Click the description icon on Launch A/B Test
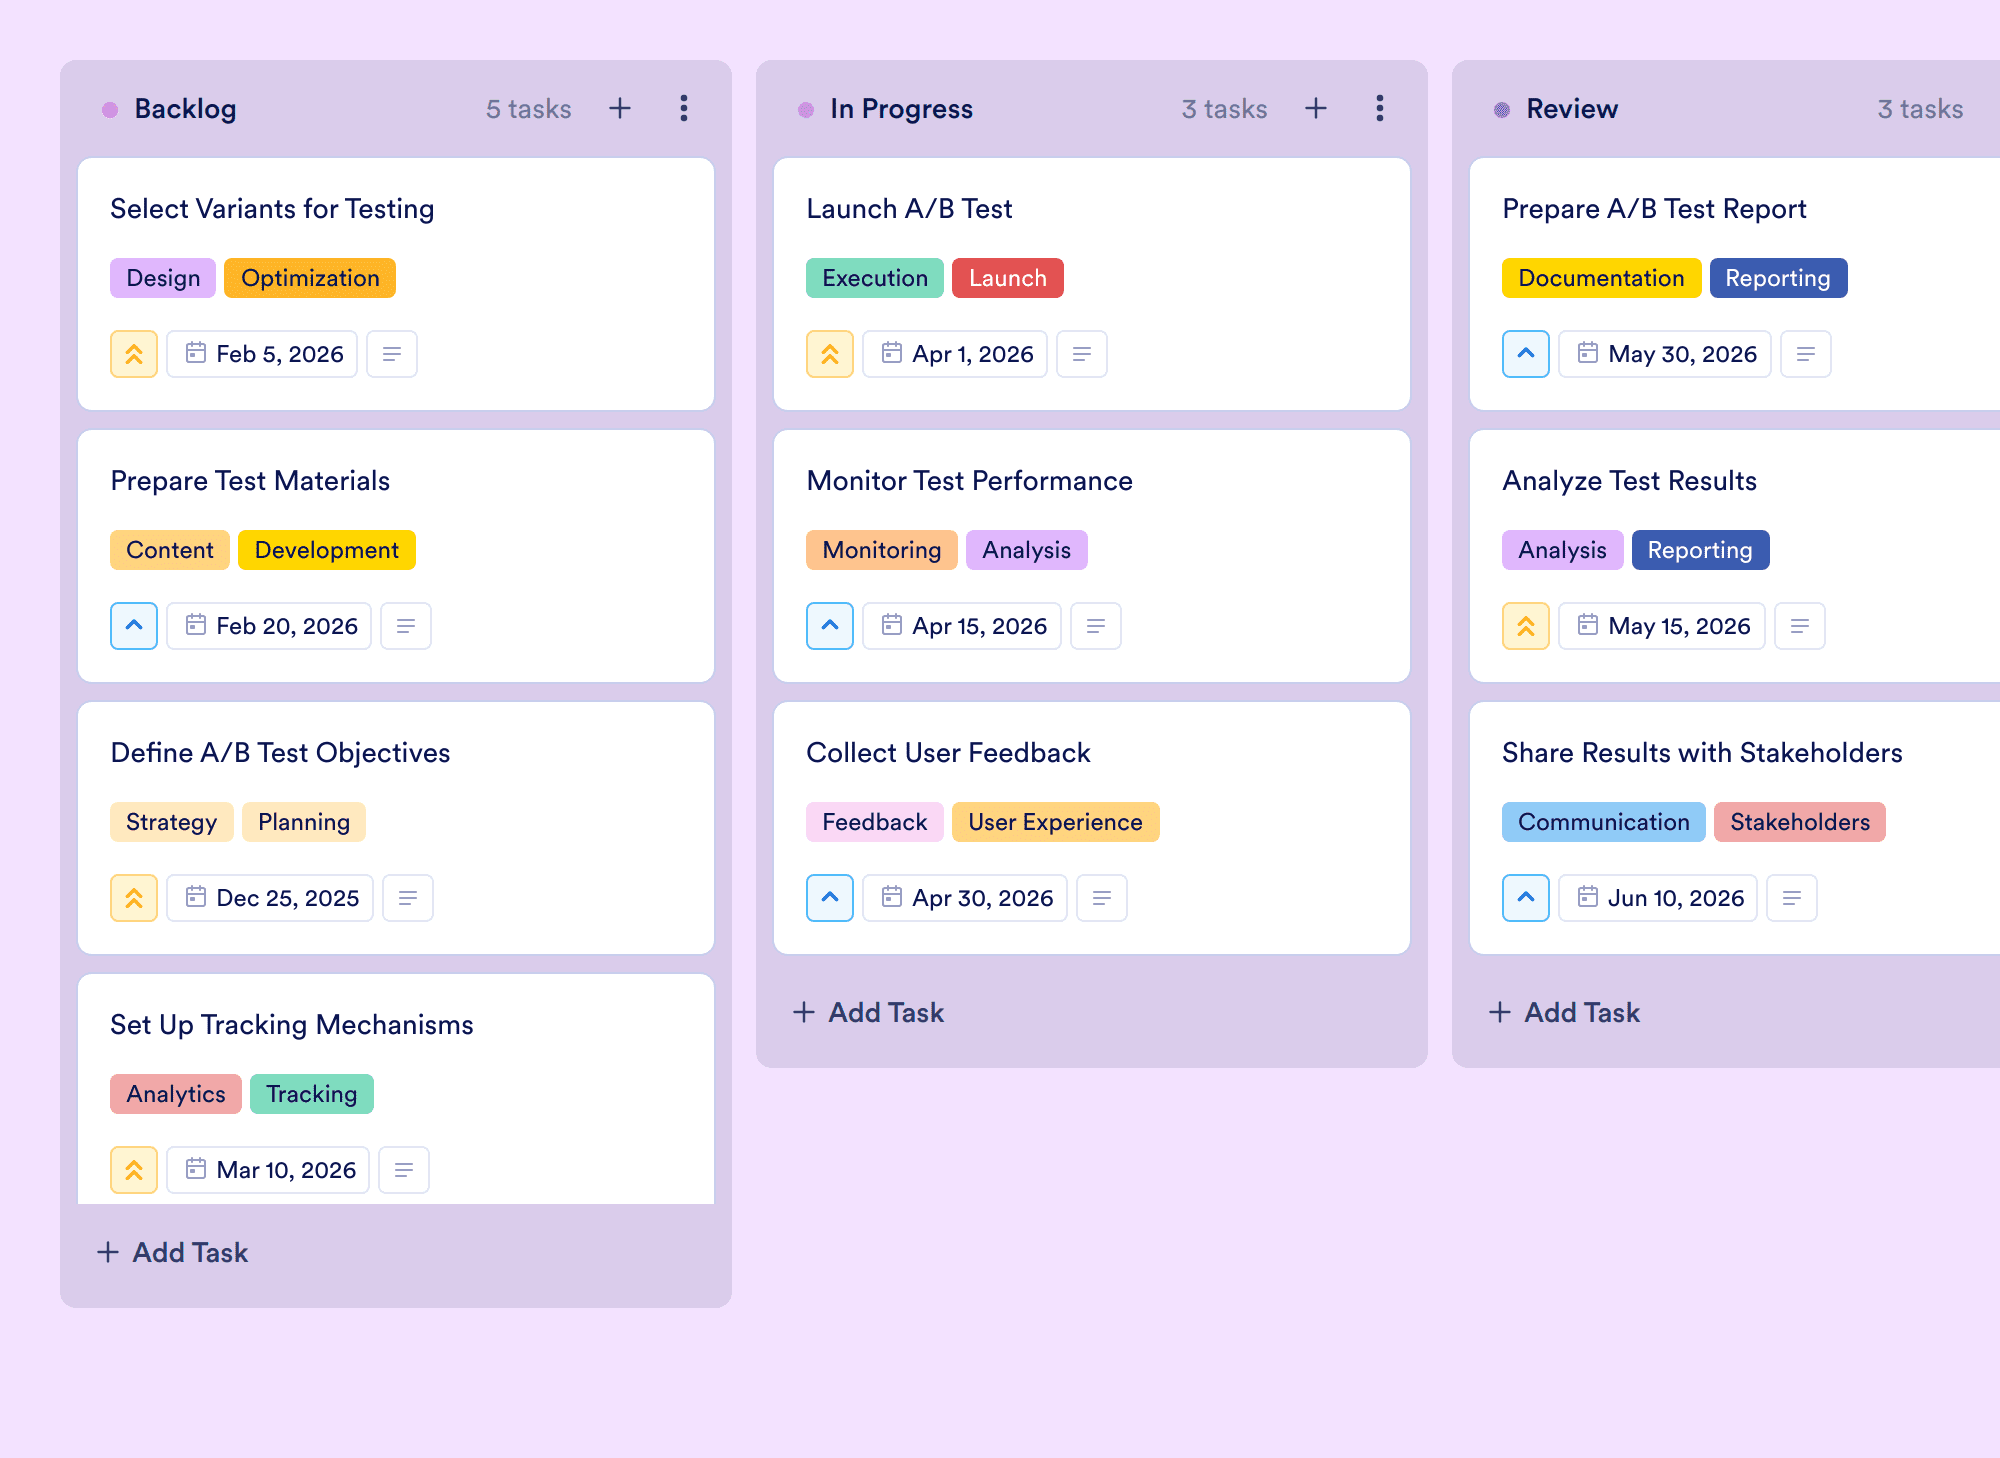Viewport: 2000px width, 1458px height. pyautogui.click(x=1082, y=354)
